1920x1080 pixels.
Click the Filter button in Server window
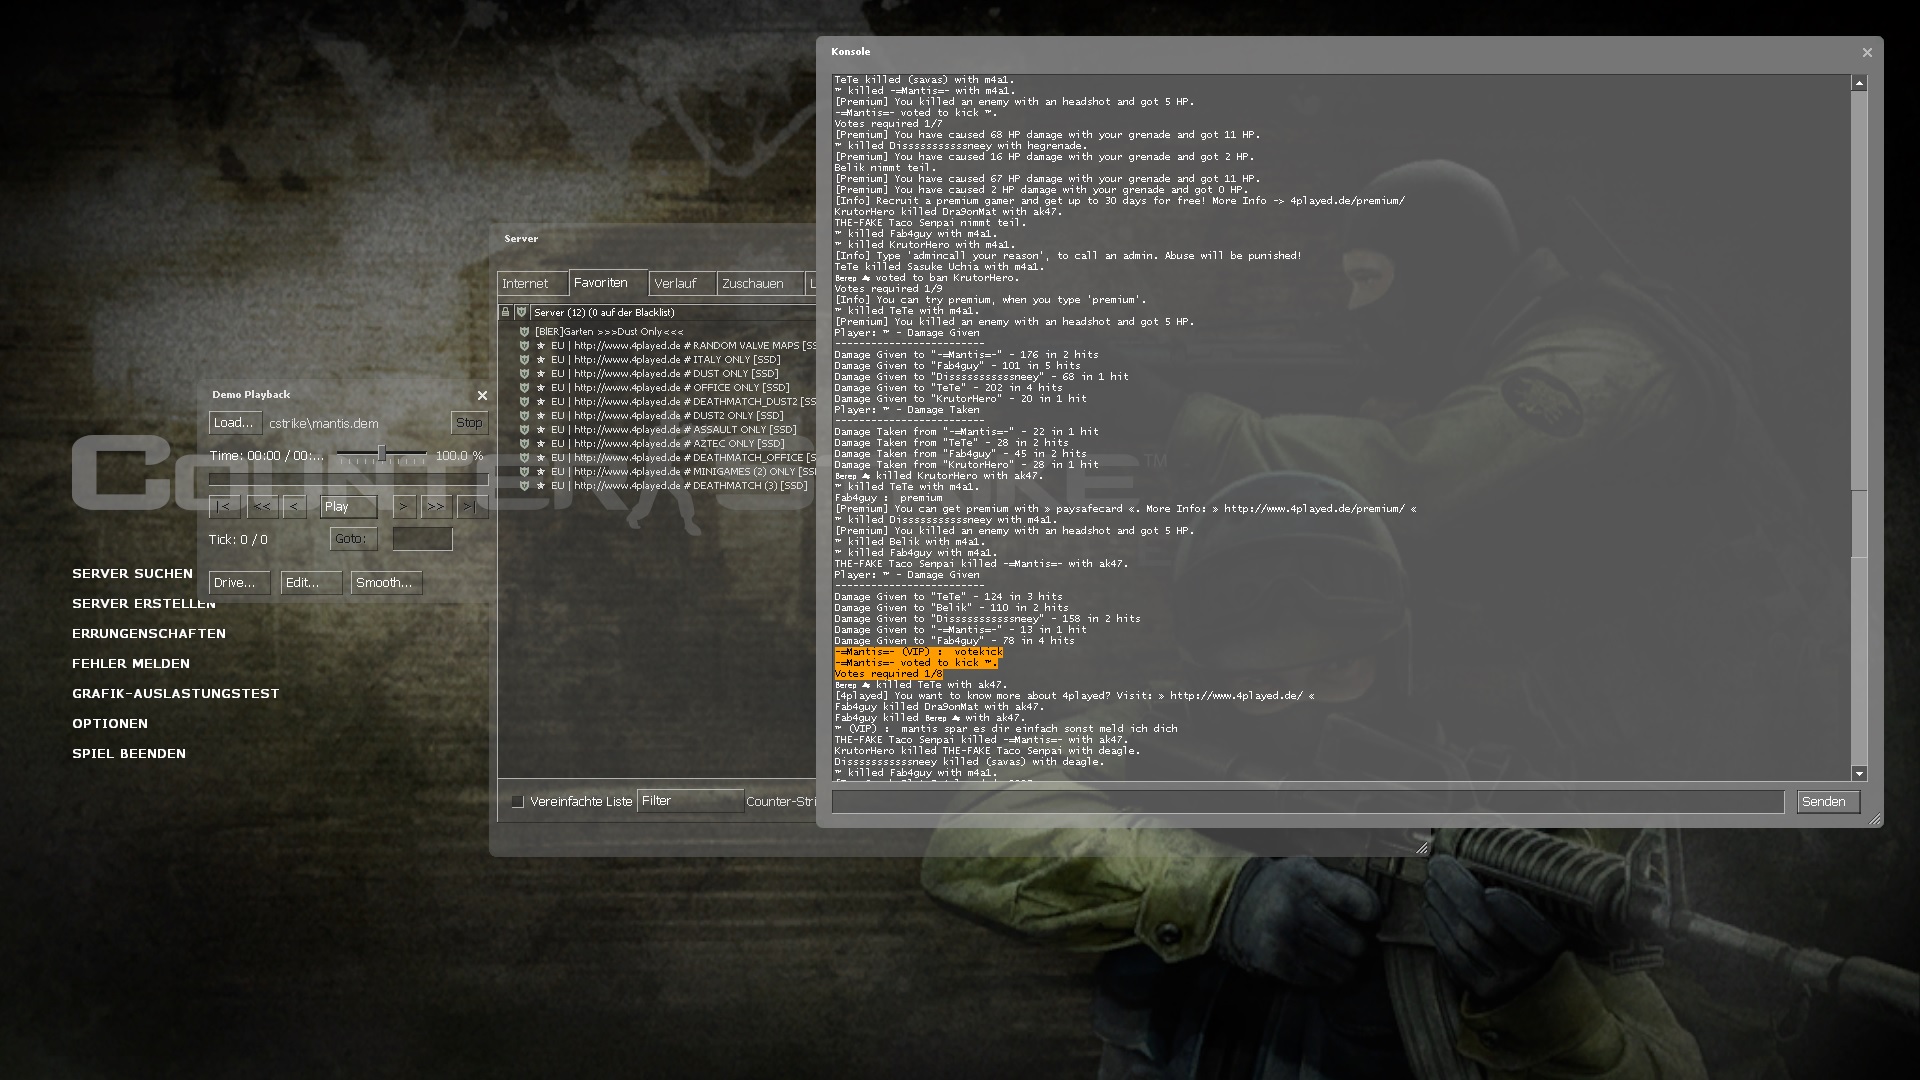pyautogui.click(x=690, y=801)
